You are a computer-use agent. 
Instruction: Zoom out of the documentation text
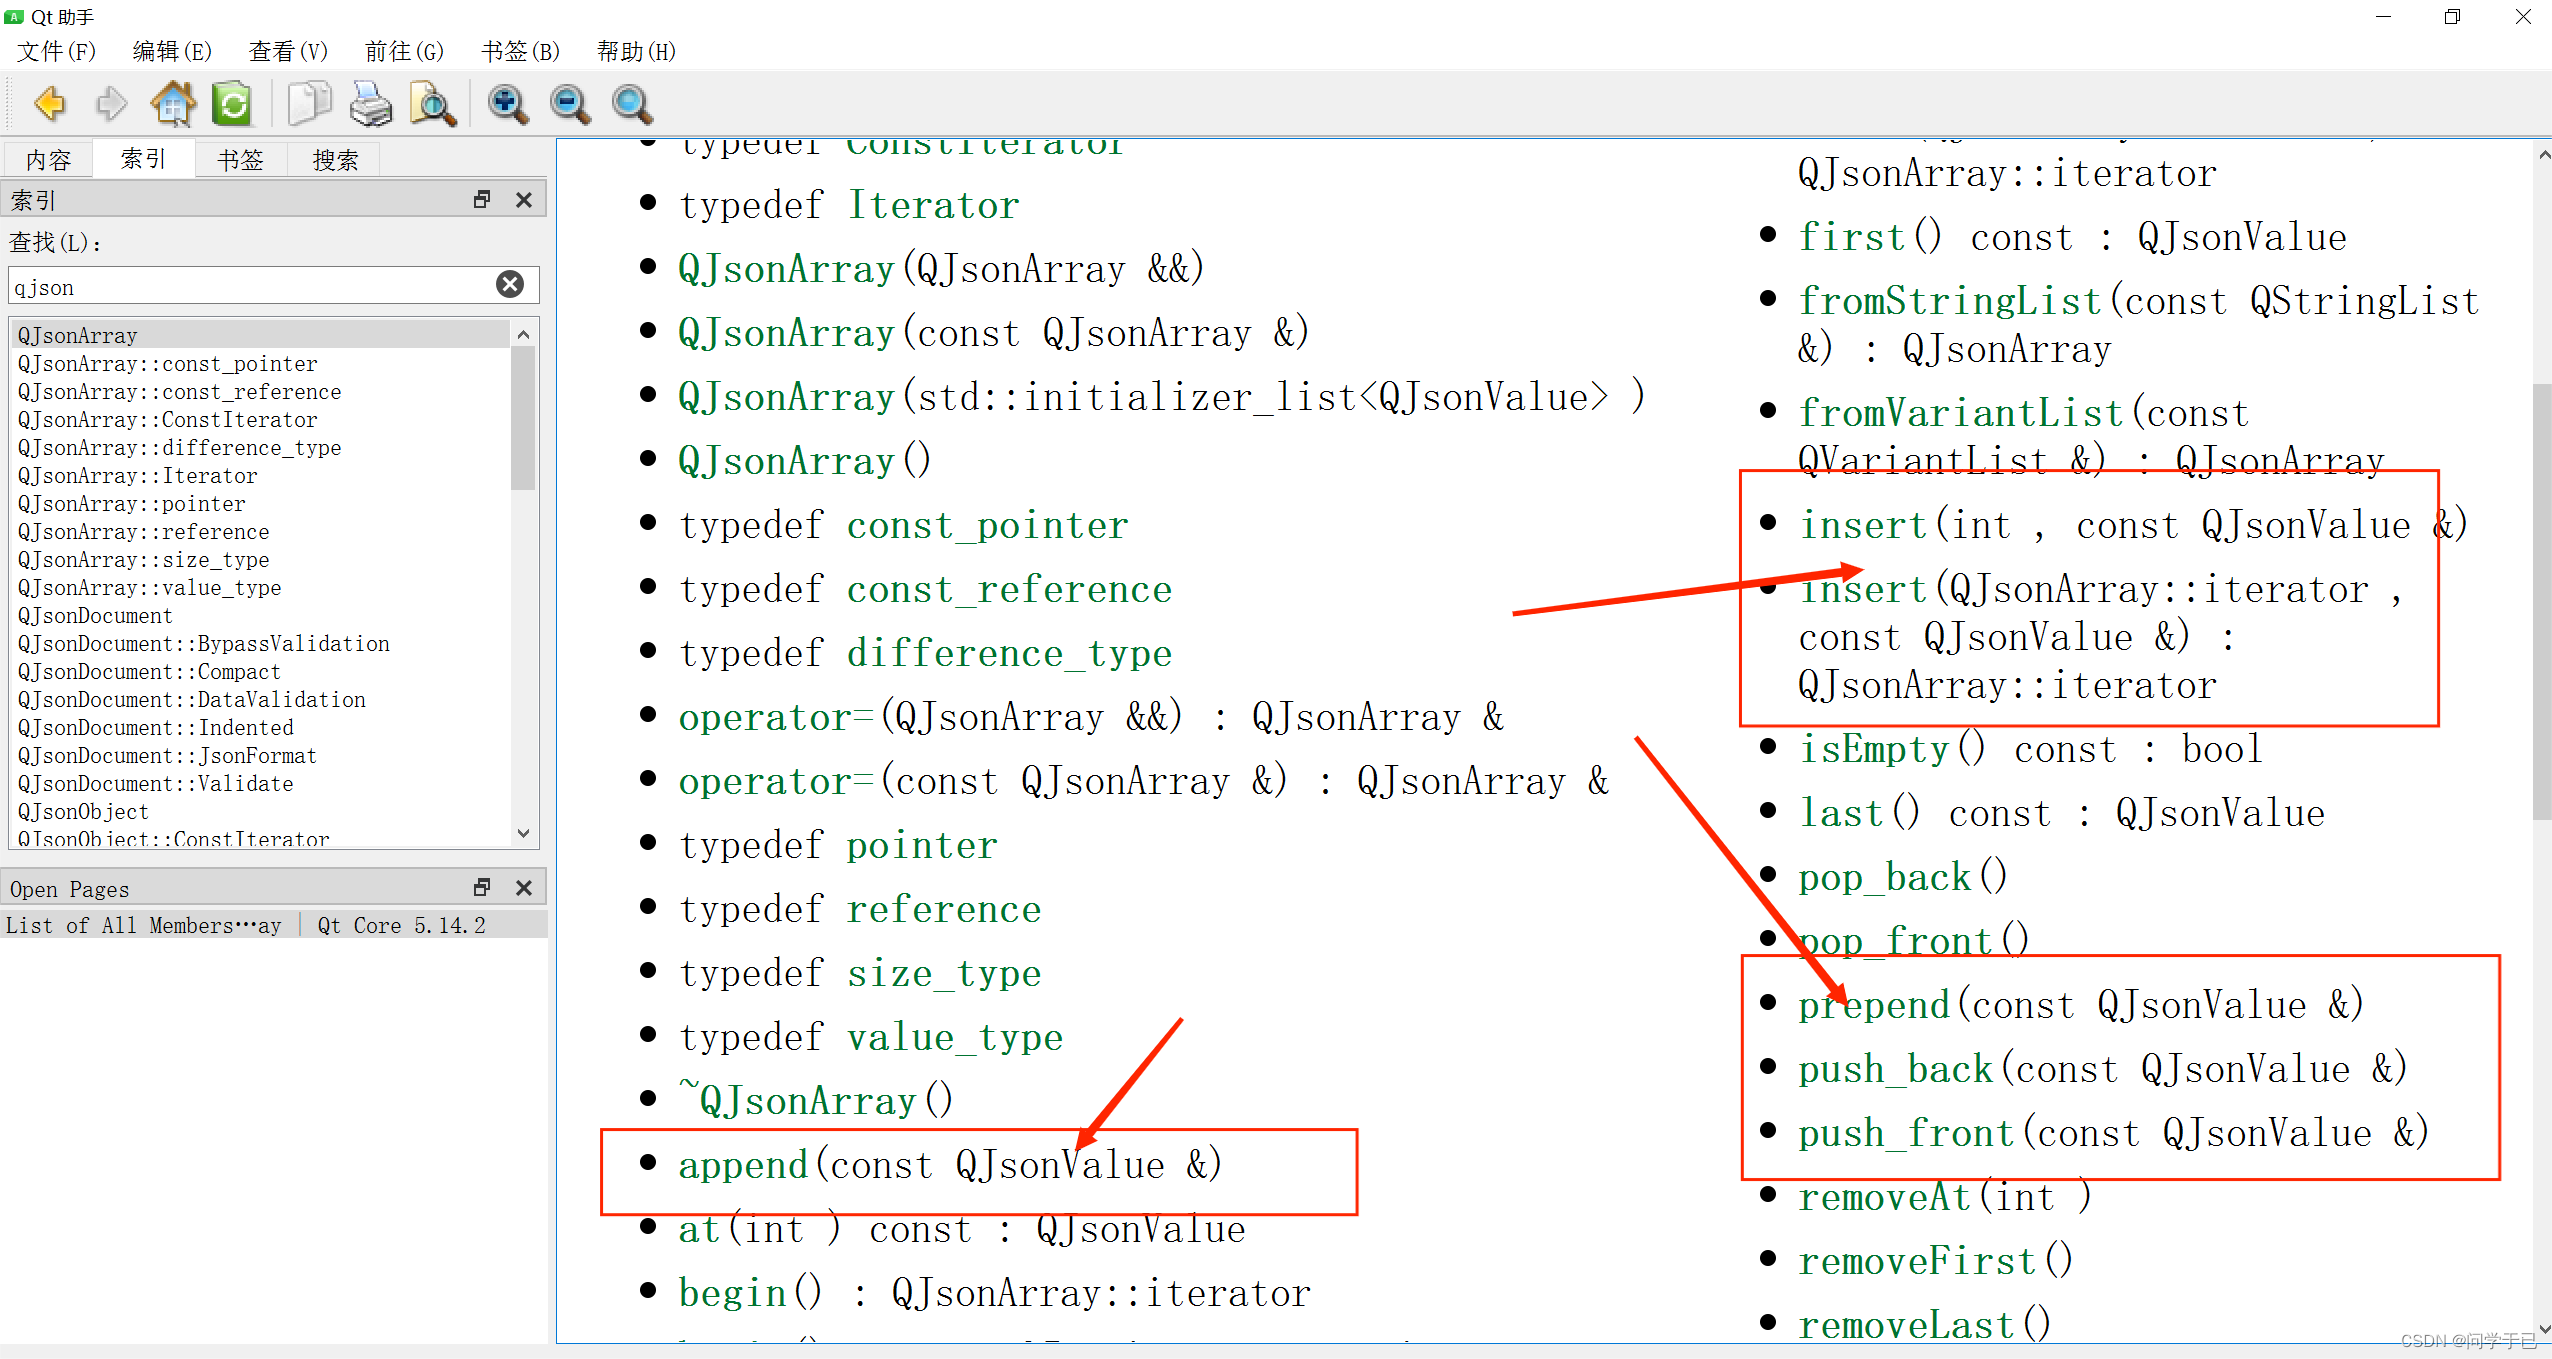[x=568, y=104]
